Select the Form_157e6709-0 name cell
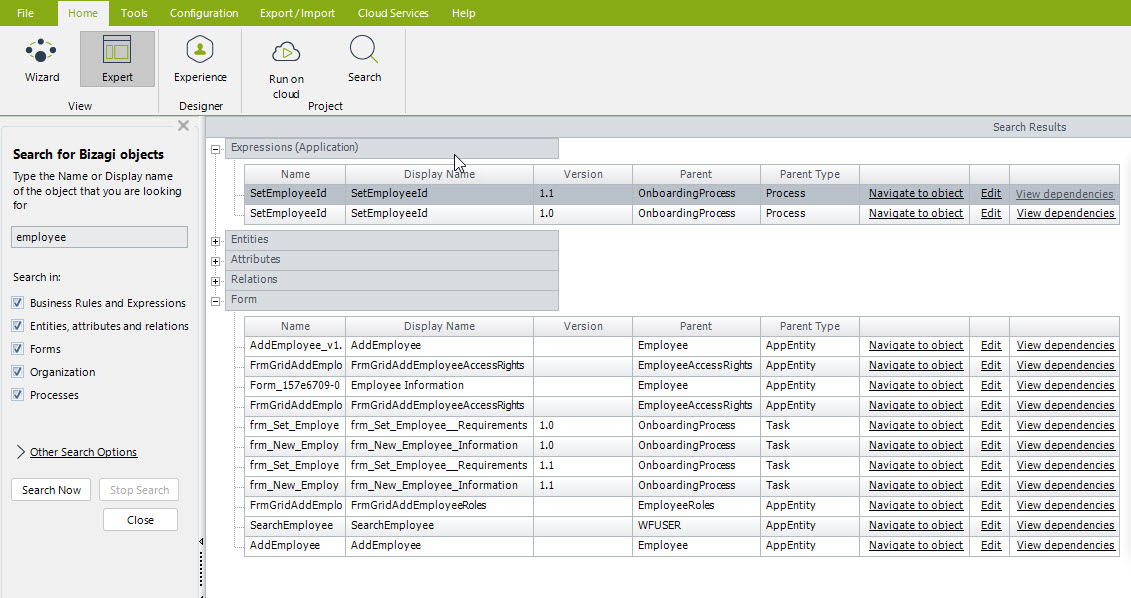The image size is (1131, 598). pyautogui.click(x=295, y=385)
